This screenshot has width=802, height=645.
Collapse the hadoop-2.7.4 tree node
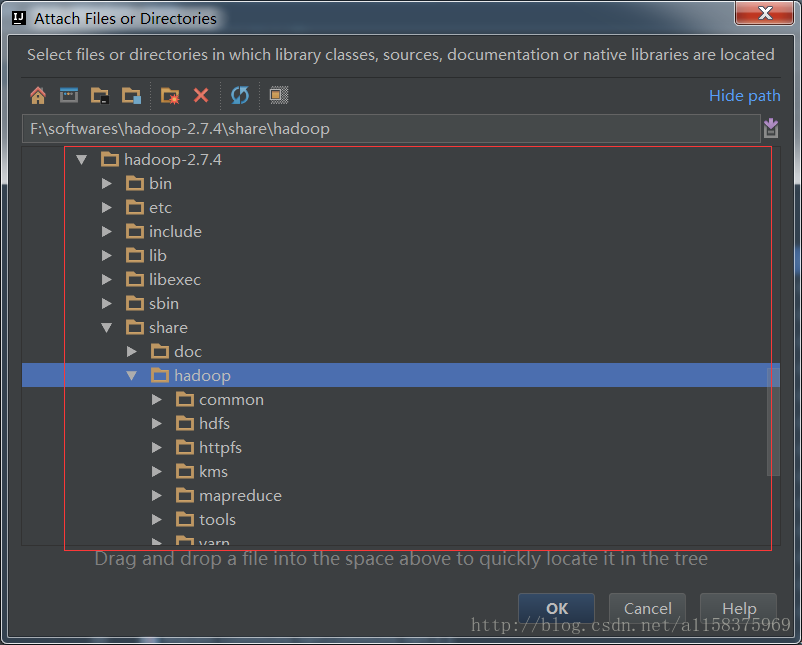click(x=81, y=160)
